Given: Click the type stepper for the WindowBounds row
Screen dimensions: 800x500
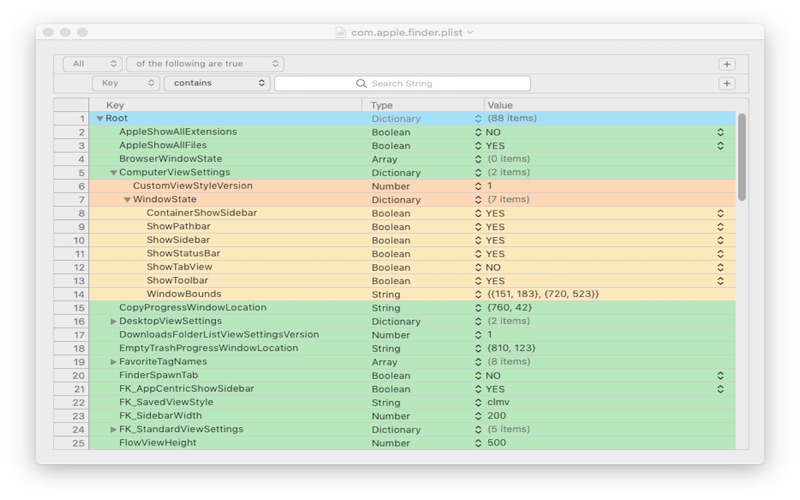Looking at the screenshot, I should 478,294.
